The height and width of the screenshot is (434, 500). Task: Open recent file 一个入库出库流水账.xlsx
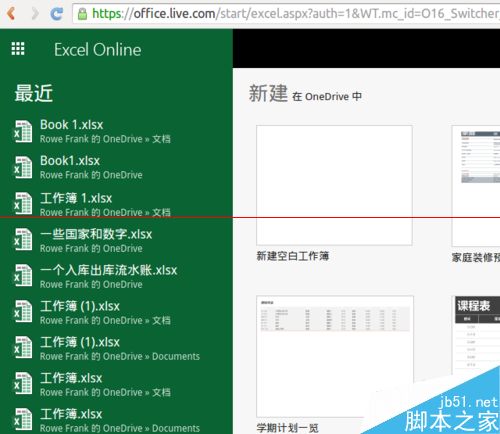[109, 270]
